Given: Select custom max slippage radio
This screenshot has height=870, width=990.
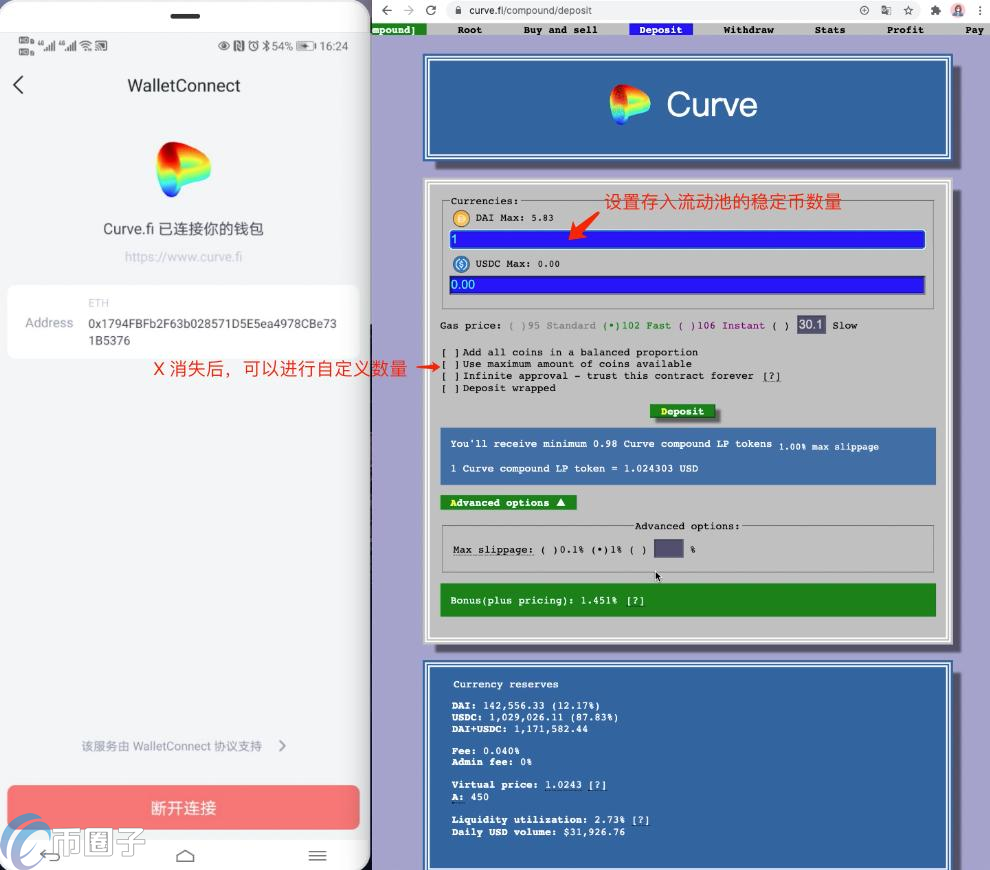Looking at the screenshot, I should tap(638, 550).
